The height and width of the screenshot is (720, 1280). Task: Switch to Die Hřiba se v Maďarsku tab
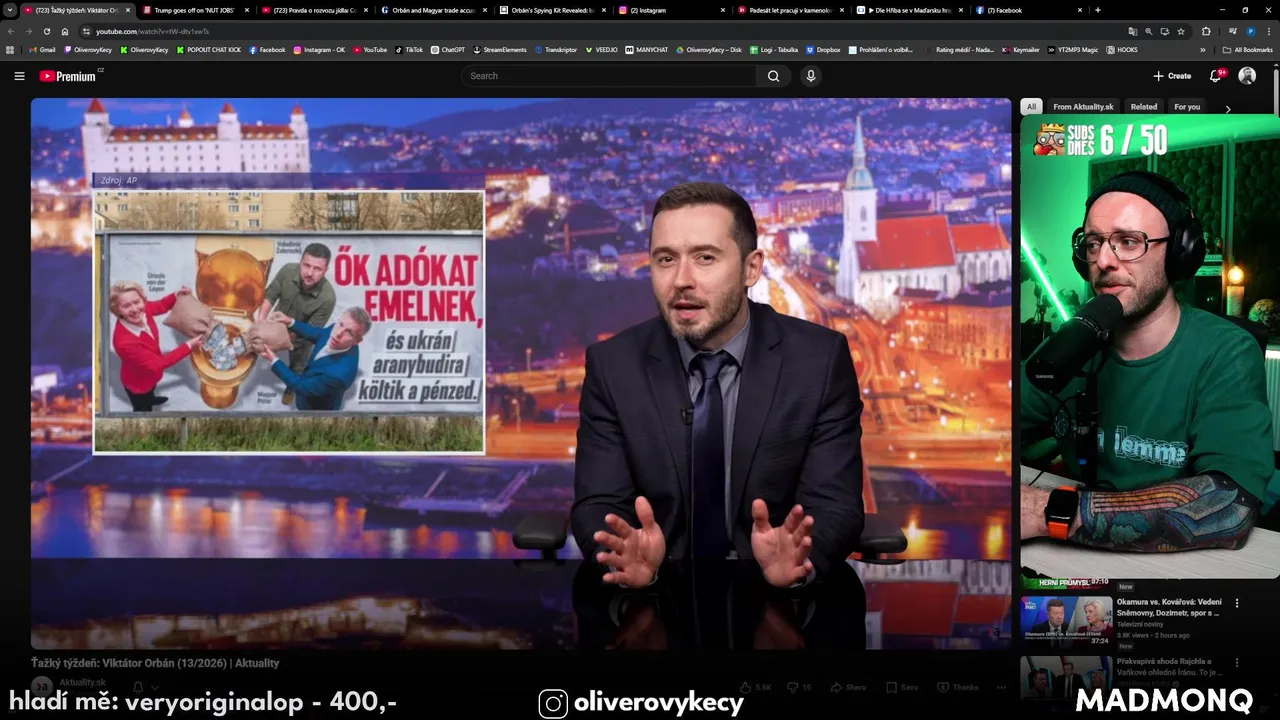click(909, 10)
